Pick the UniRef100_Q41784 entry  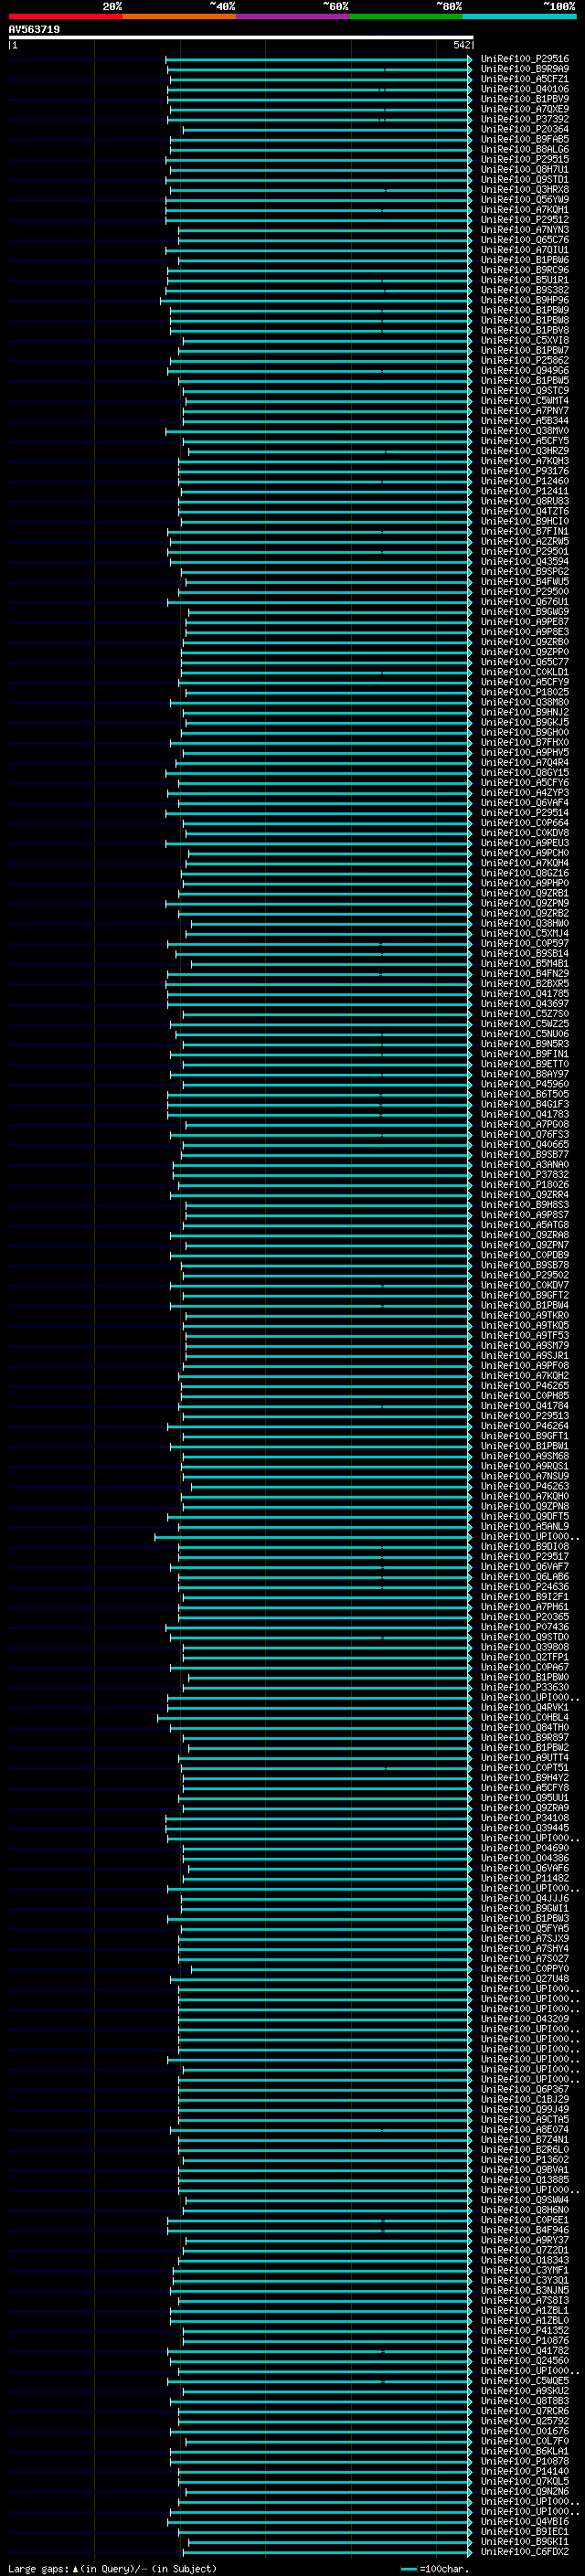click(x=525, y=1405)
